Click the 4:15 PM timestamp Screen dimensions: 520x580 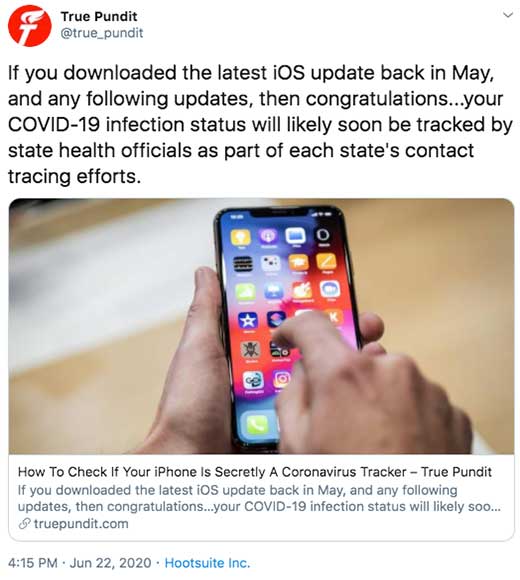tap(33, 563)
